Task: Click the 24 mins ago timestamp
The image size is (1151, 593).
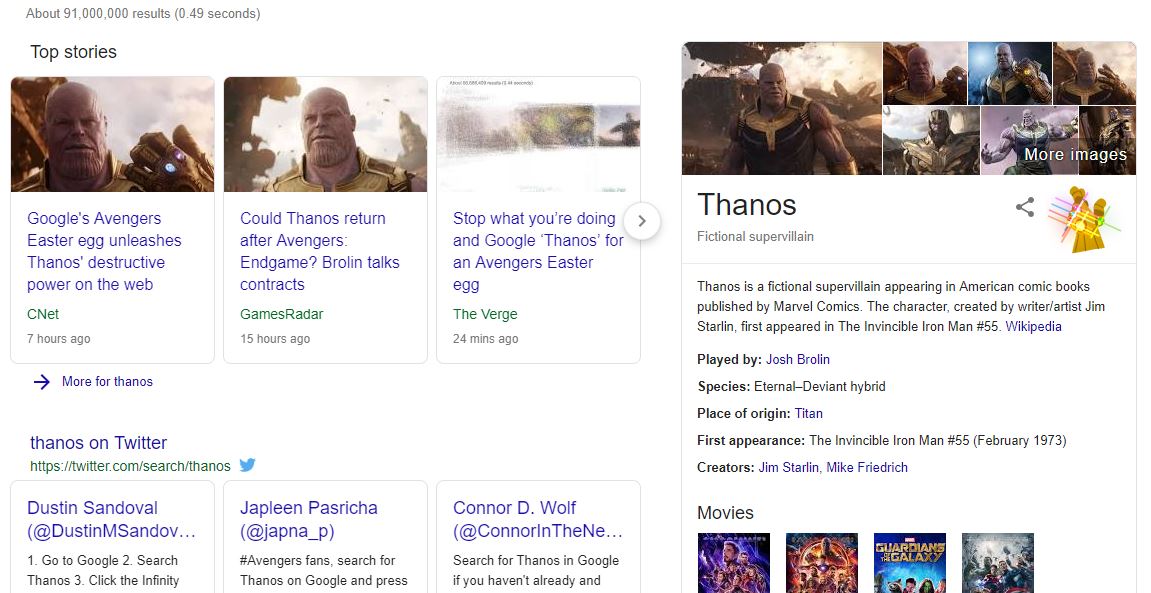Action: [x=485, y=339]
